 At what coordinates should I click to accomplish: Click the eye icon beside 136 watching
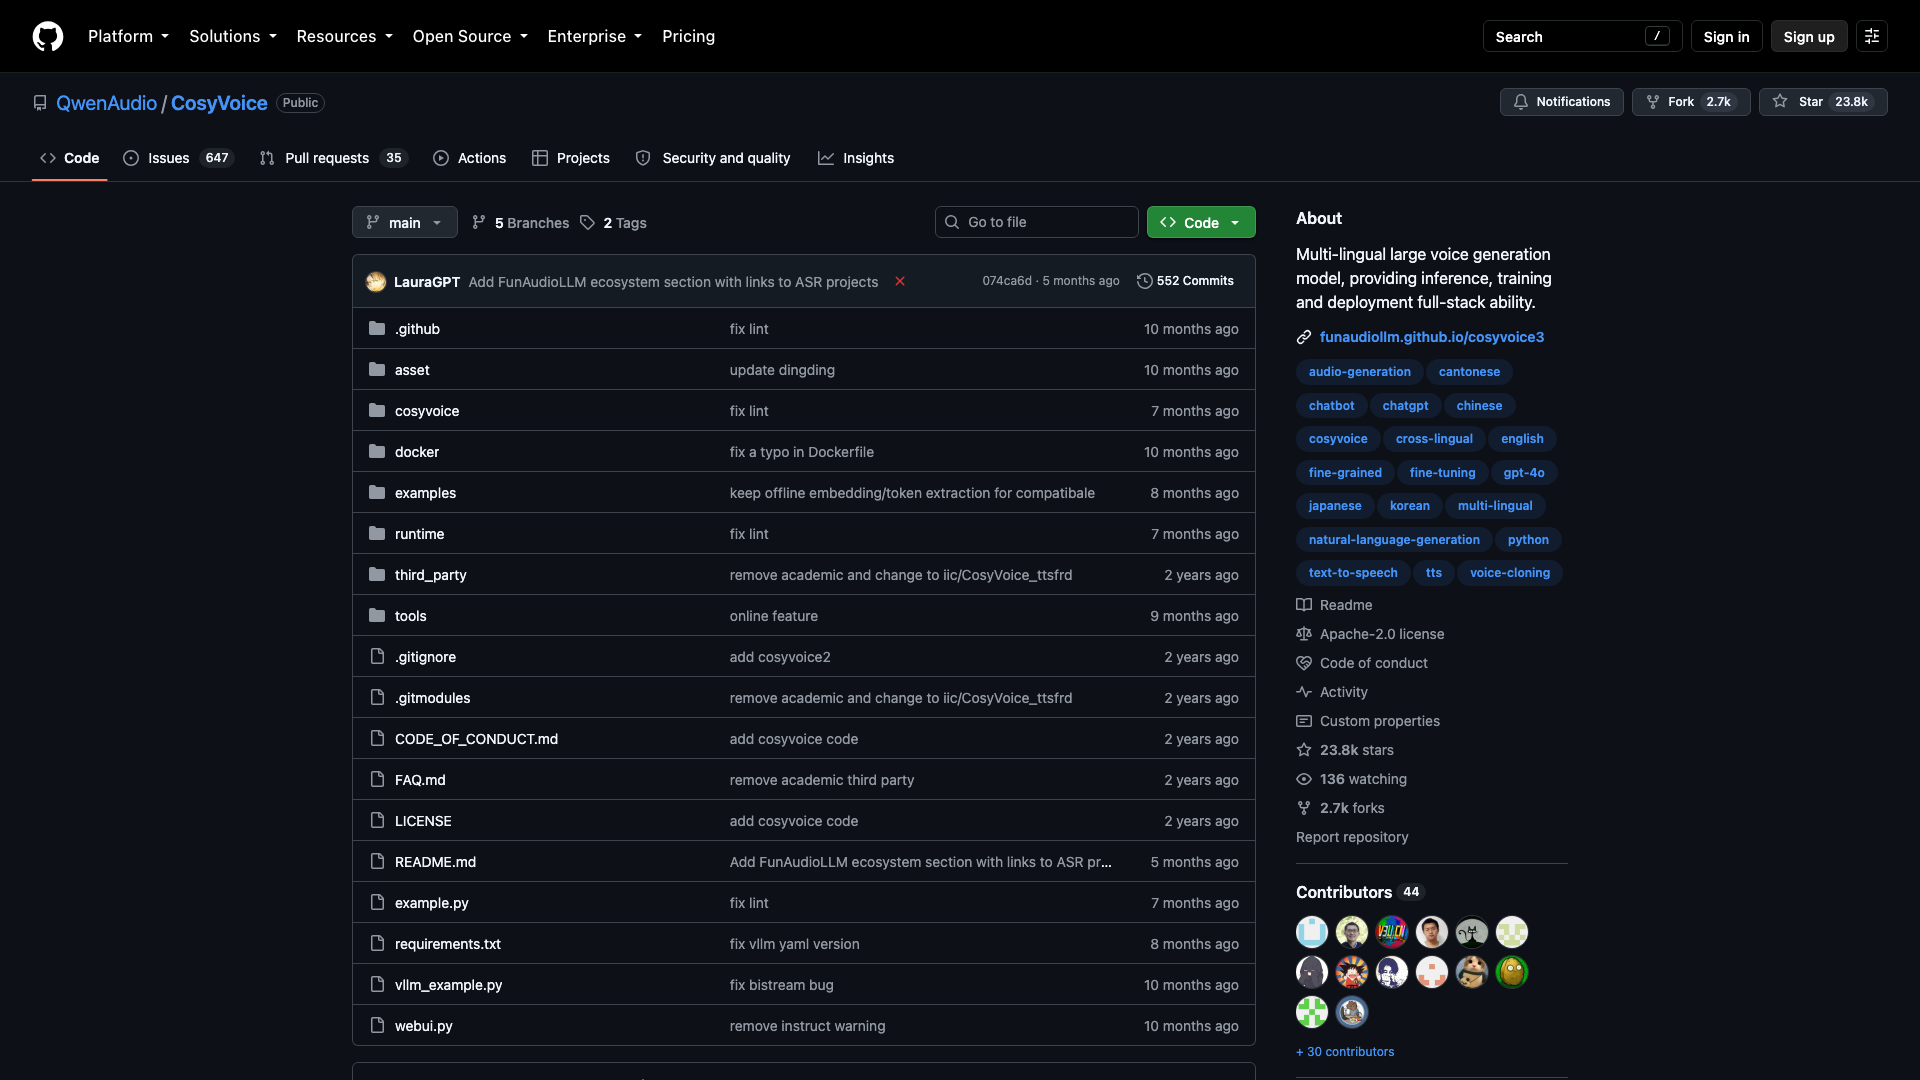[1304, 779]
